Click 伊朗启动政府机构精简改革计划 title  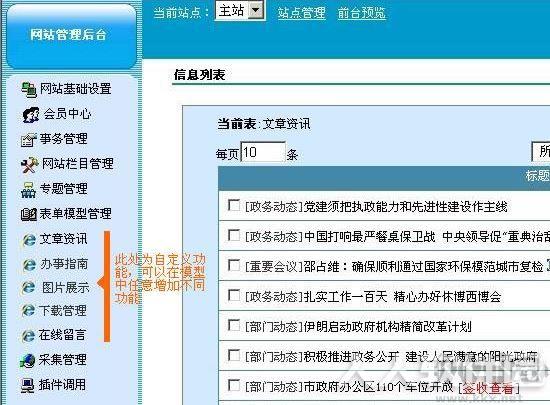(387, 327)
